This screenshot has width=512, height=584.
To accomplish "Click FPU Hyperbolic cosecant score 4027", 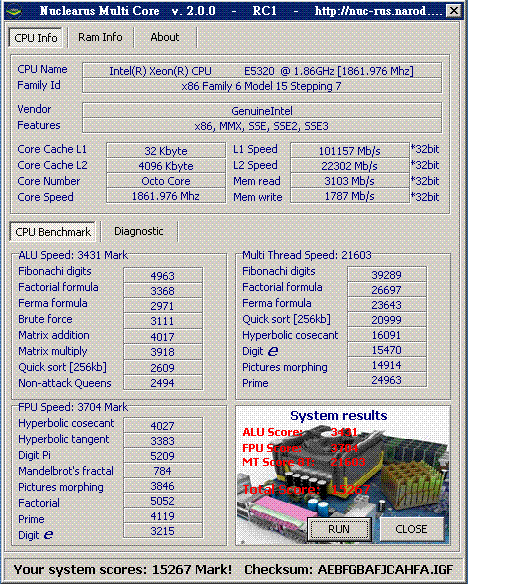I will (x=163, y=425).
